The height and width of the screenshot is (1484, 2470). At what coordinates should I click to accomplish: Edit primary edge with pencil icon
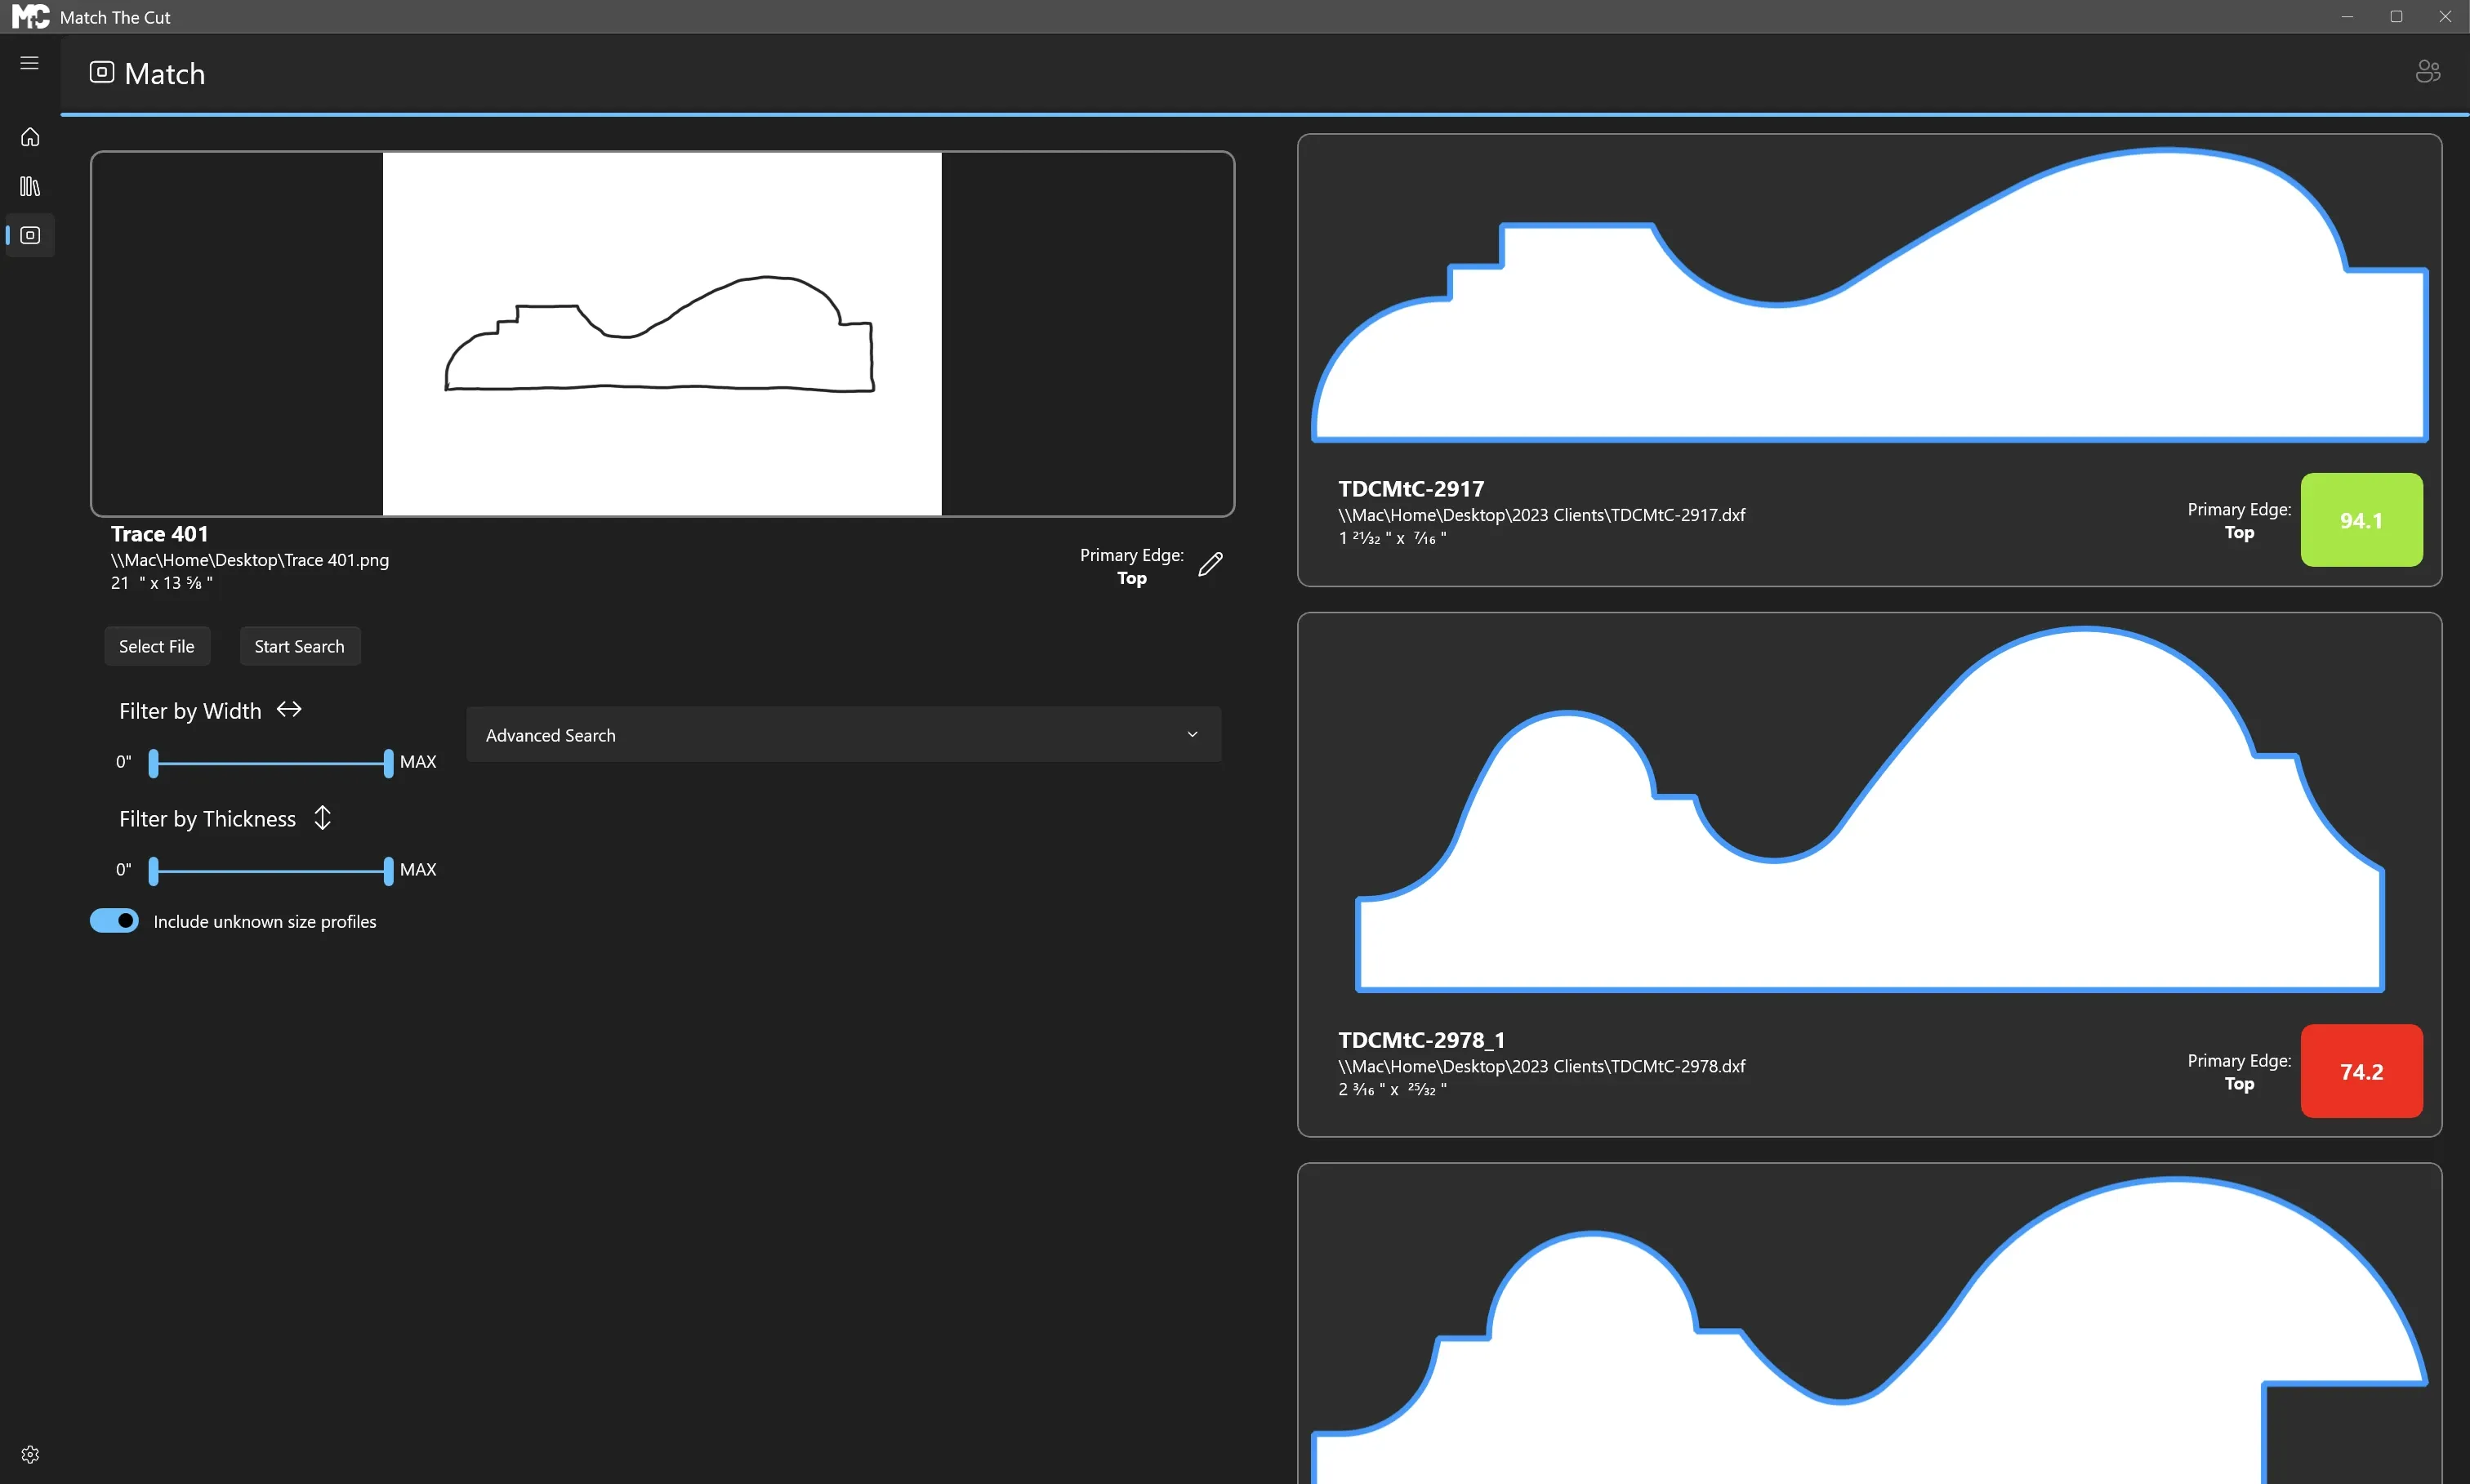click(x=1210, y=565)
